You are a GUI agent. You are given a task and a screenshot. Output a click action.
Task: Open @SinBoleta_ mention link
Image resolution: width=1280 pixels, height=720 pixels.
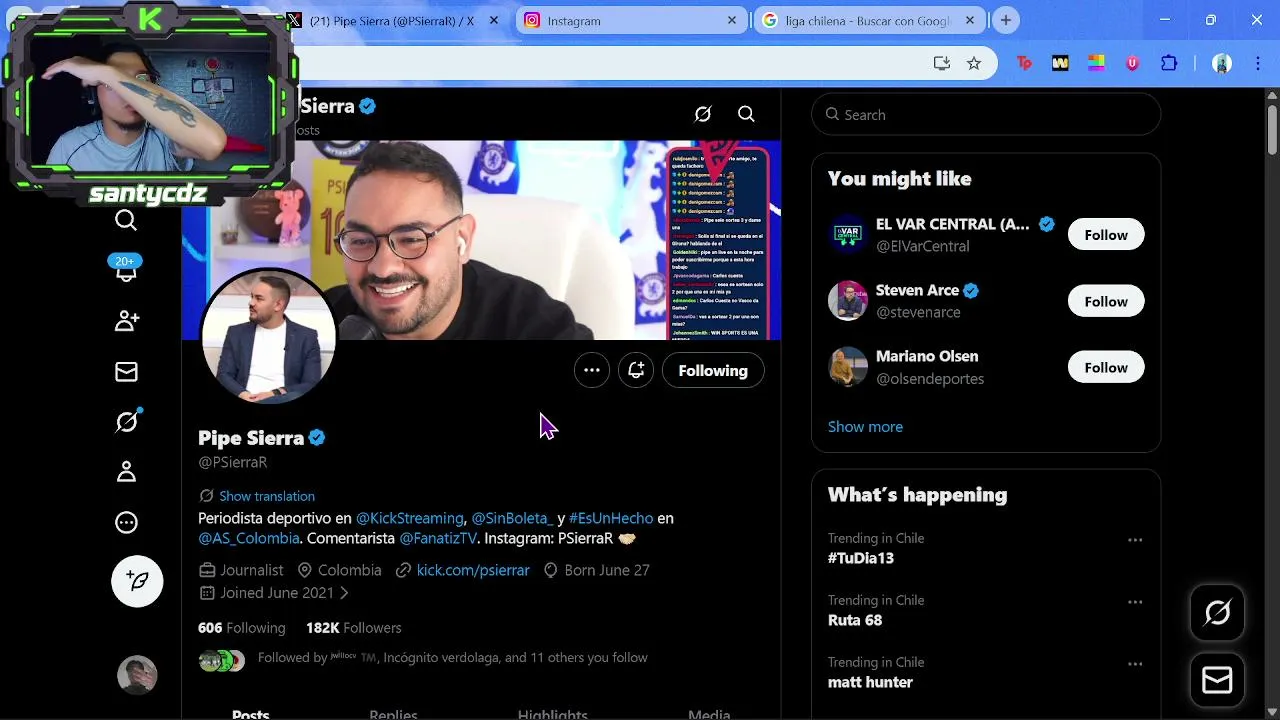click(x=512, y=518)
